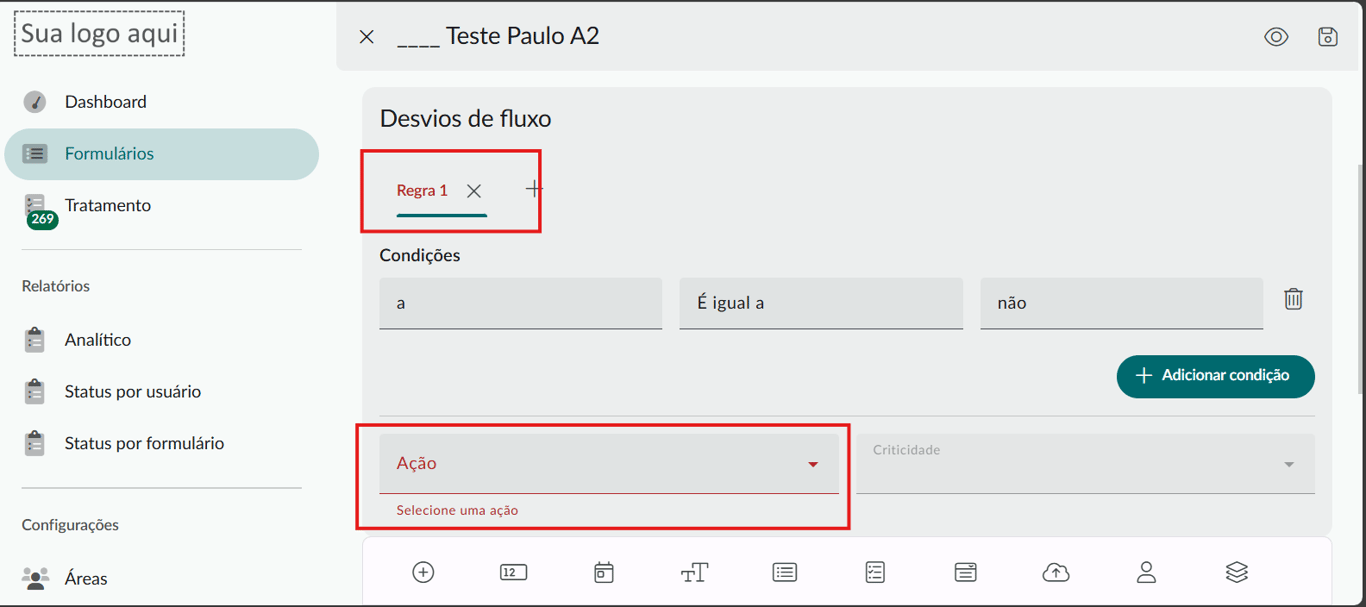Click the Adicionar condição button
The image size is (1366, 607).
click(x=1215, y=376)
